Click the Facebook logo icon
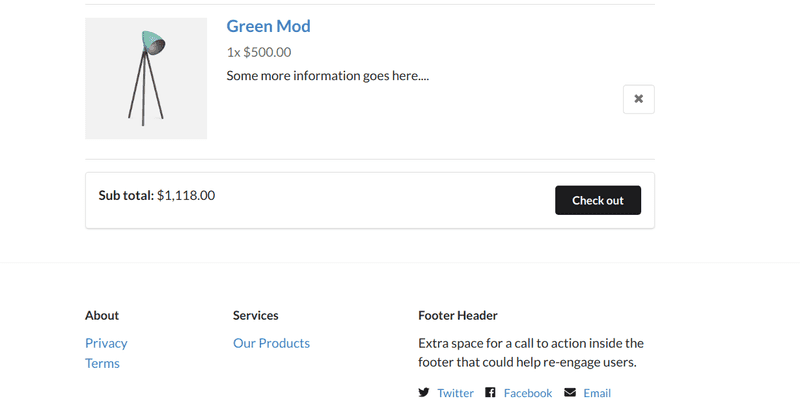Screen dimensions: 800x407 coord(490,392)
